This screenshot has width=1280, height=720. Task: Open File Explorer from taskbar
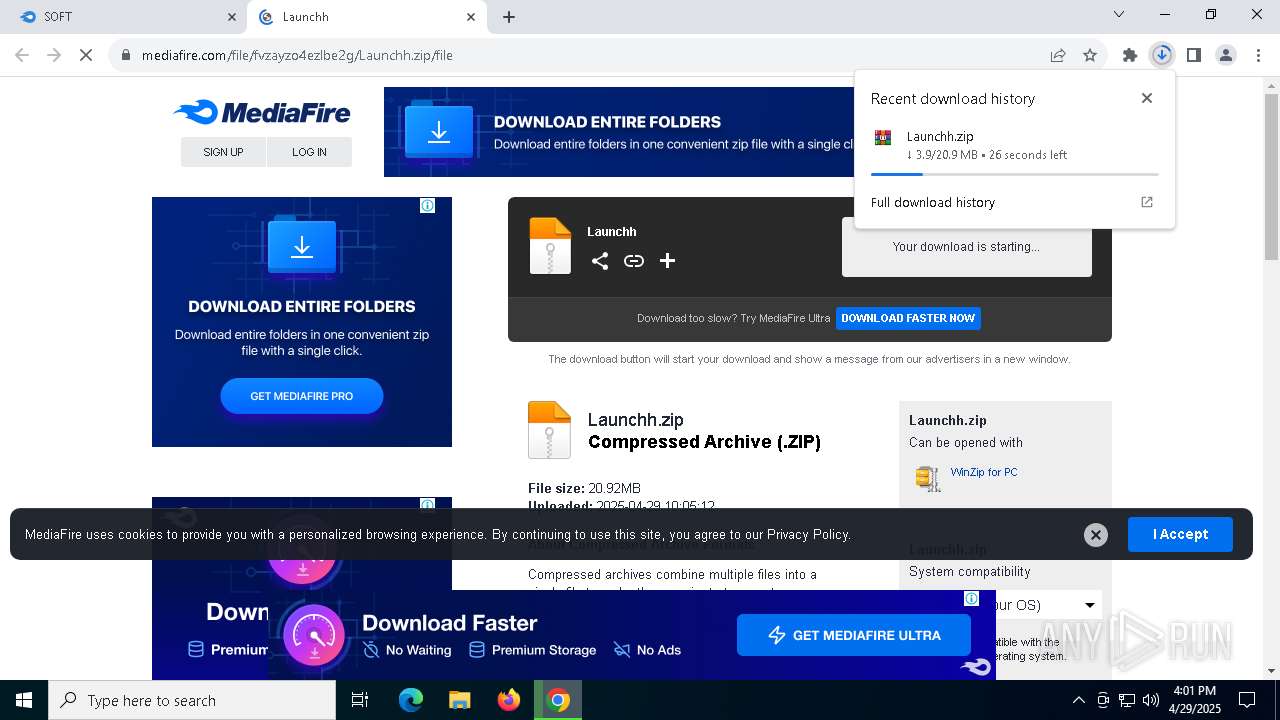(x=459, y=700)
